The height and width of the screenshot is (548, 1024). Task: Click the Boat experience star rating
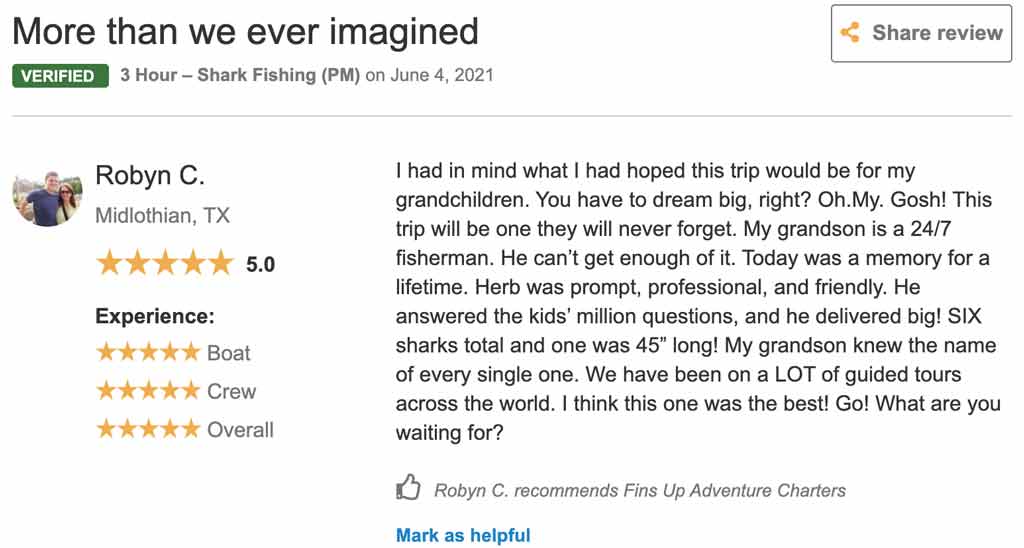coord(148,353)
